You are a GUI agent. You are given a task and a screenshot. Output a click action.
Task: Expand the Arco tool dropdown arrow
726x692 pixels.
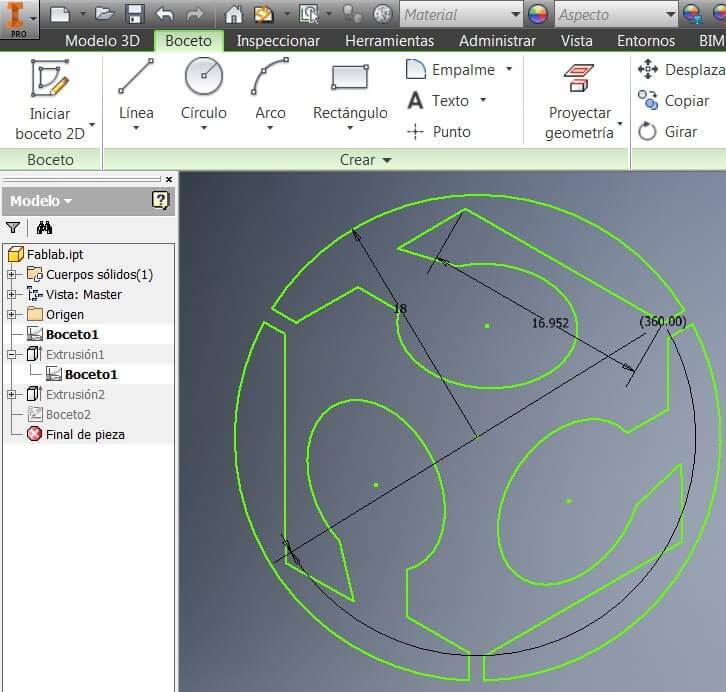270,128
